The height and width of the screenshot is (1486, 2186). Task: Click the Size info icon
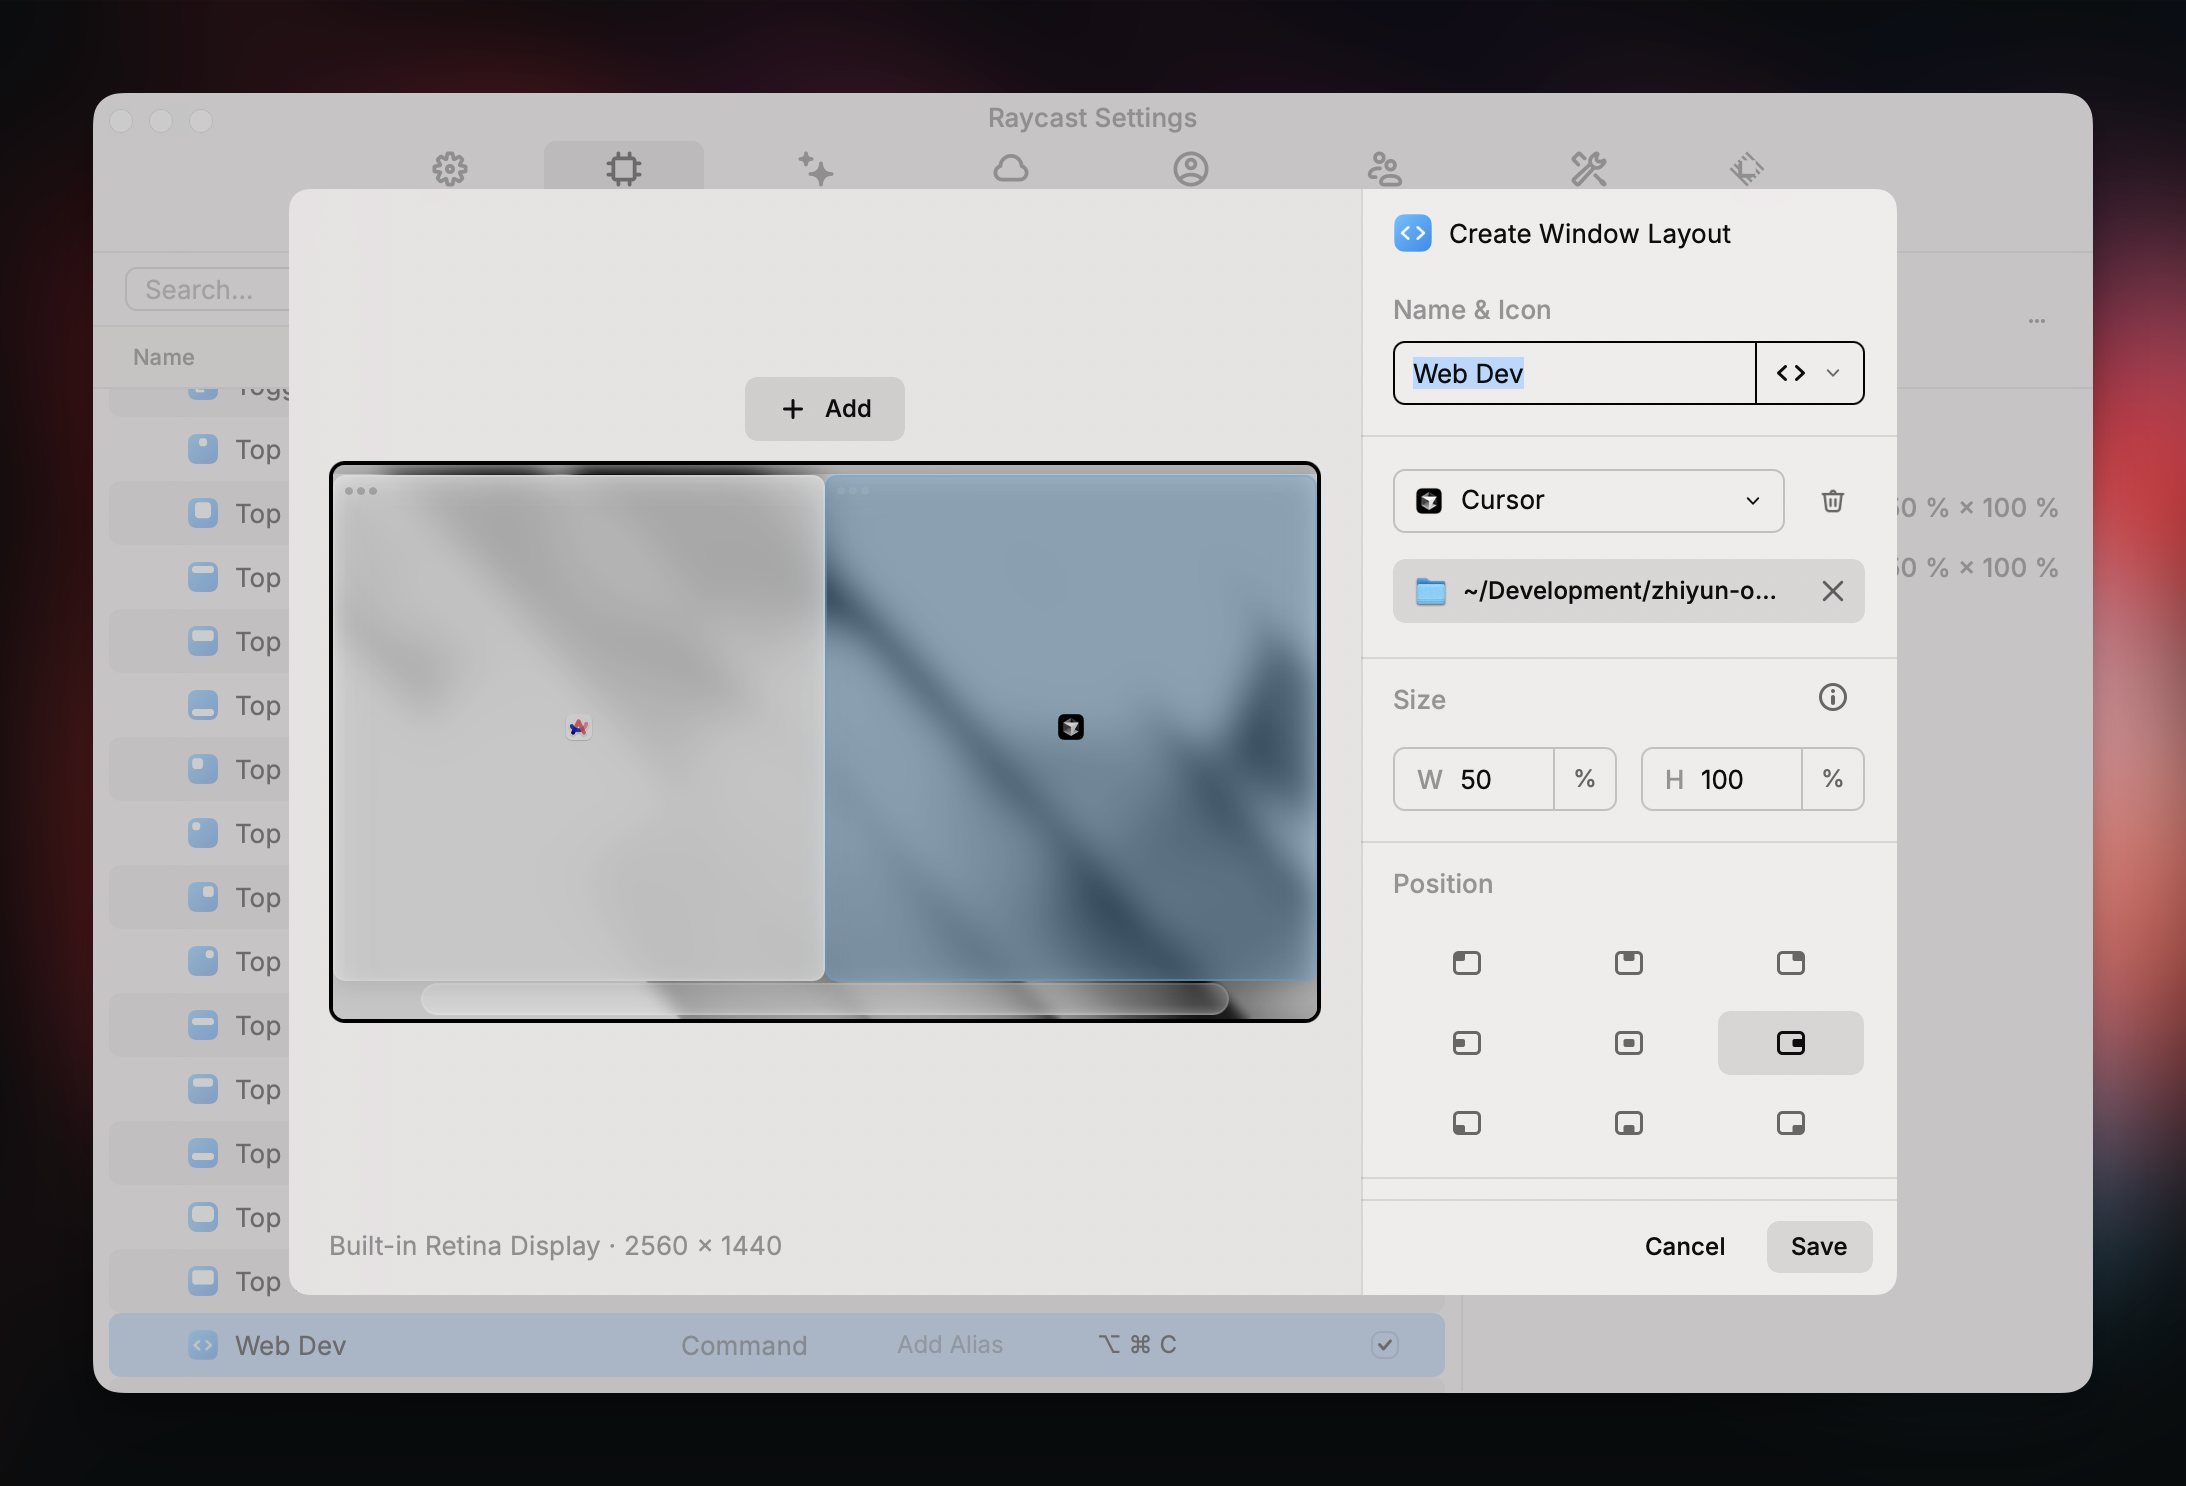point(1833,697)
